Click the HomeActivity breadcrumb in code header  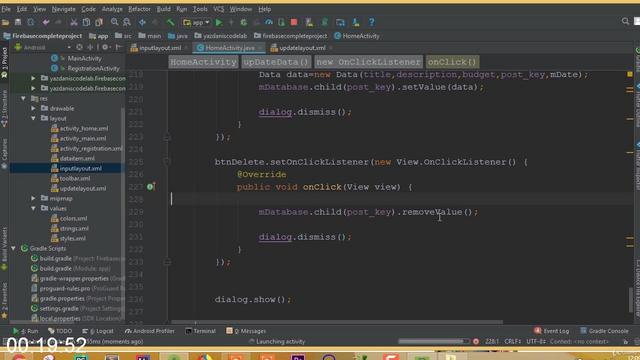pyautogui.click(x=203, y=62)
